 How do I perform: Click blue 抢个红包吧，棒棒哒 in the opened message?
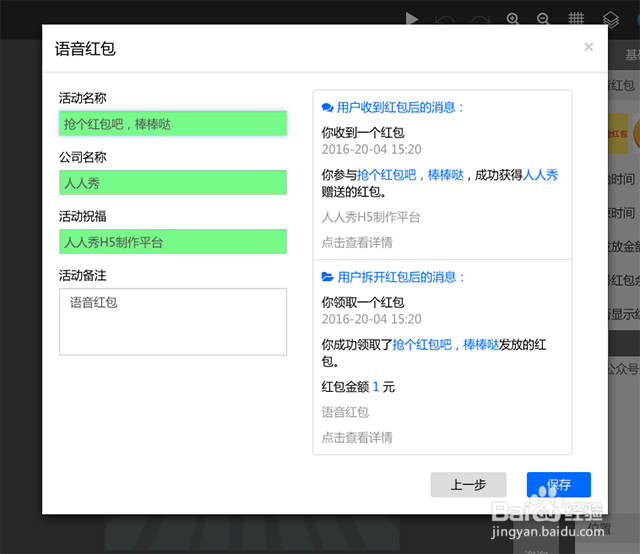pyautogui.click(x=446, y=345)
